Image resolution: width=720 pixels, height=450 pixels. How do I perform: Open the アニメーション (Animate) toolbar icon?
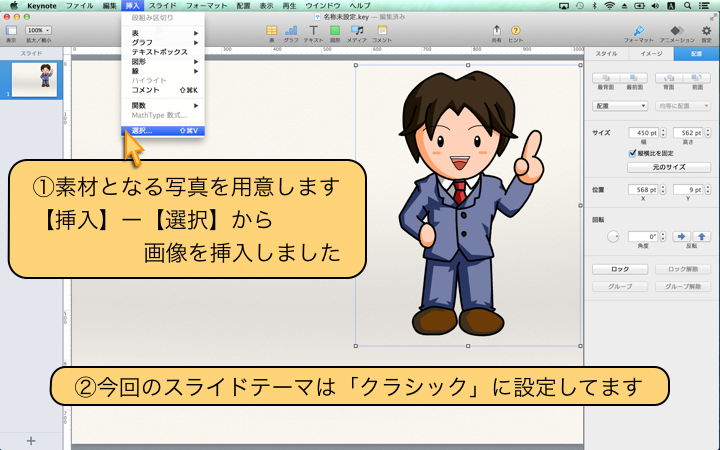pos(677,31)
